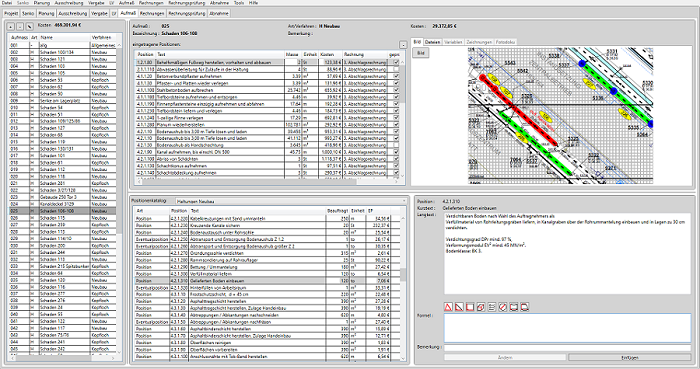Sort Aufmaß list by Name column header

(65, 37)
